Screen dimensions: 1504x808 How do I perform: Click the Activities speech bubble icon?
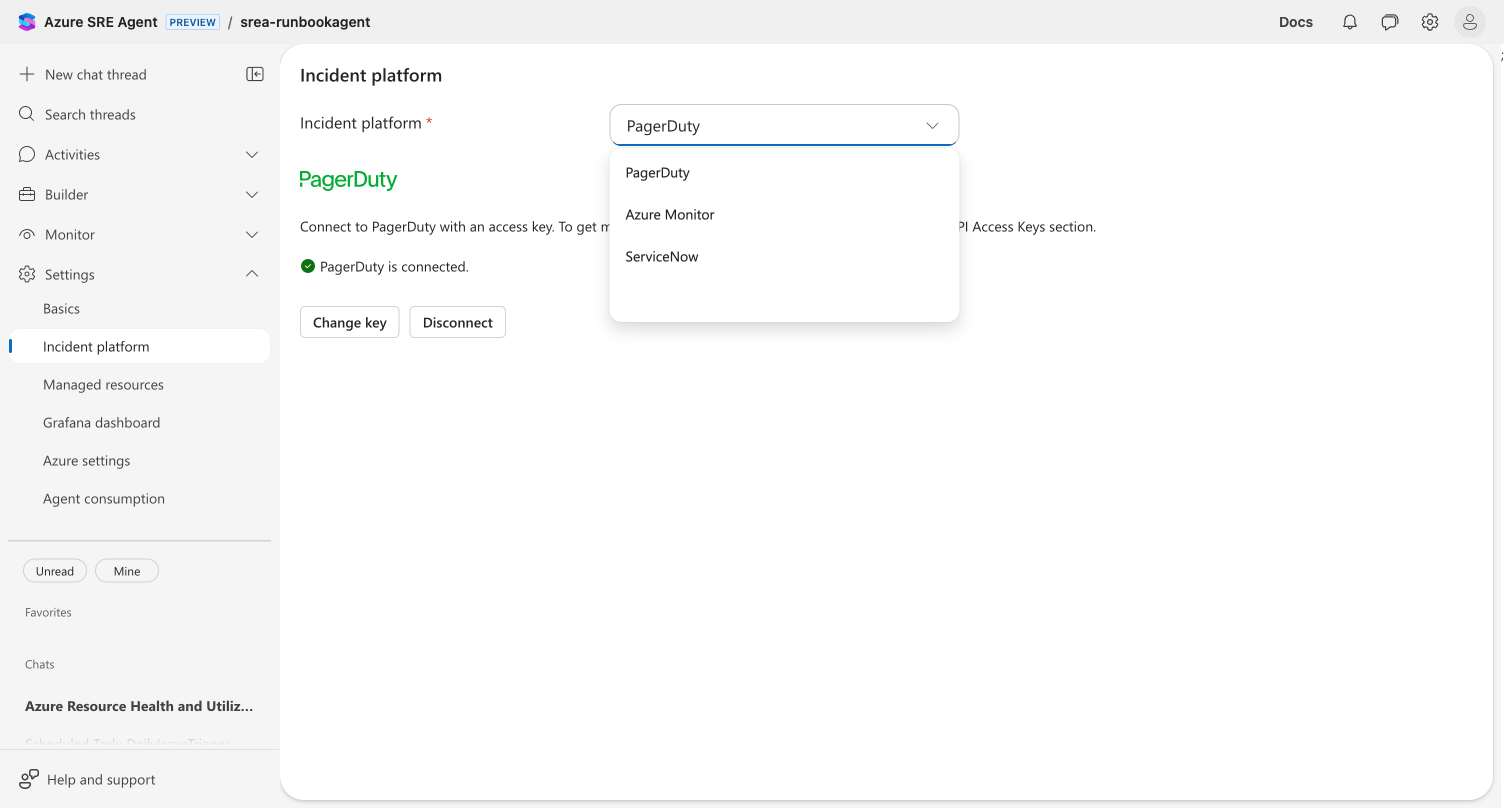click(27, 154)
